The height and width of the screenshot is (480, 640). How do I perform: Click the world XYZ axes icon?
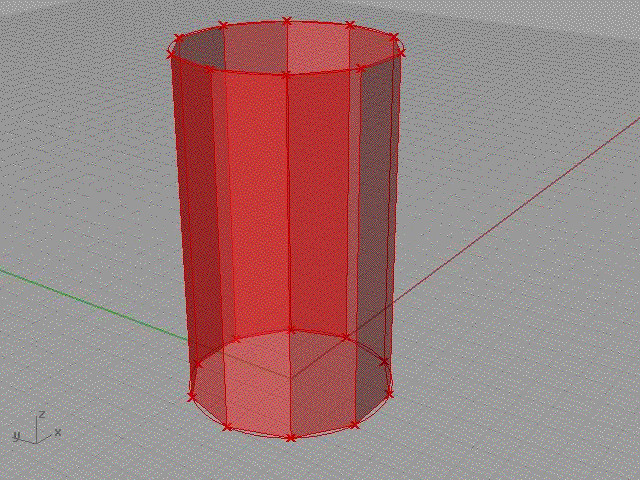click(x=37, y=428)
